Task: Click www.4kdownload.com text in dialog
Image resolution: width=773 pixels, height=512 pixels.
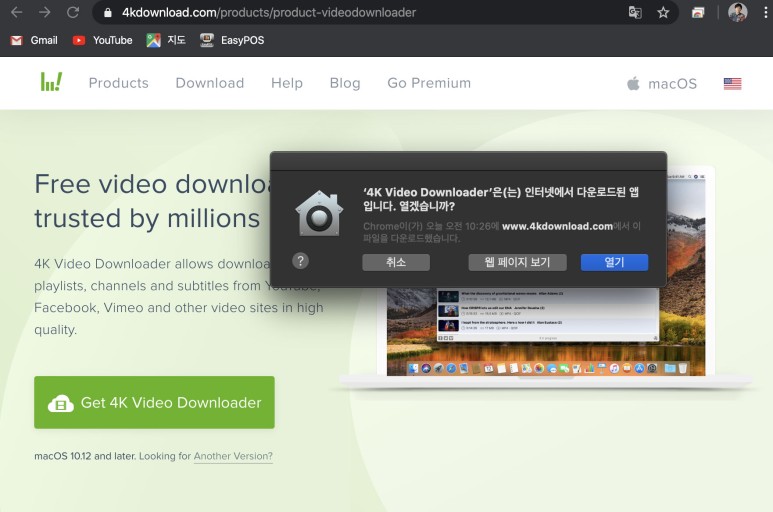Action: (x=557, y=226)
